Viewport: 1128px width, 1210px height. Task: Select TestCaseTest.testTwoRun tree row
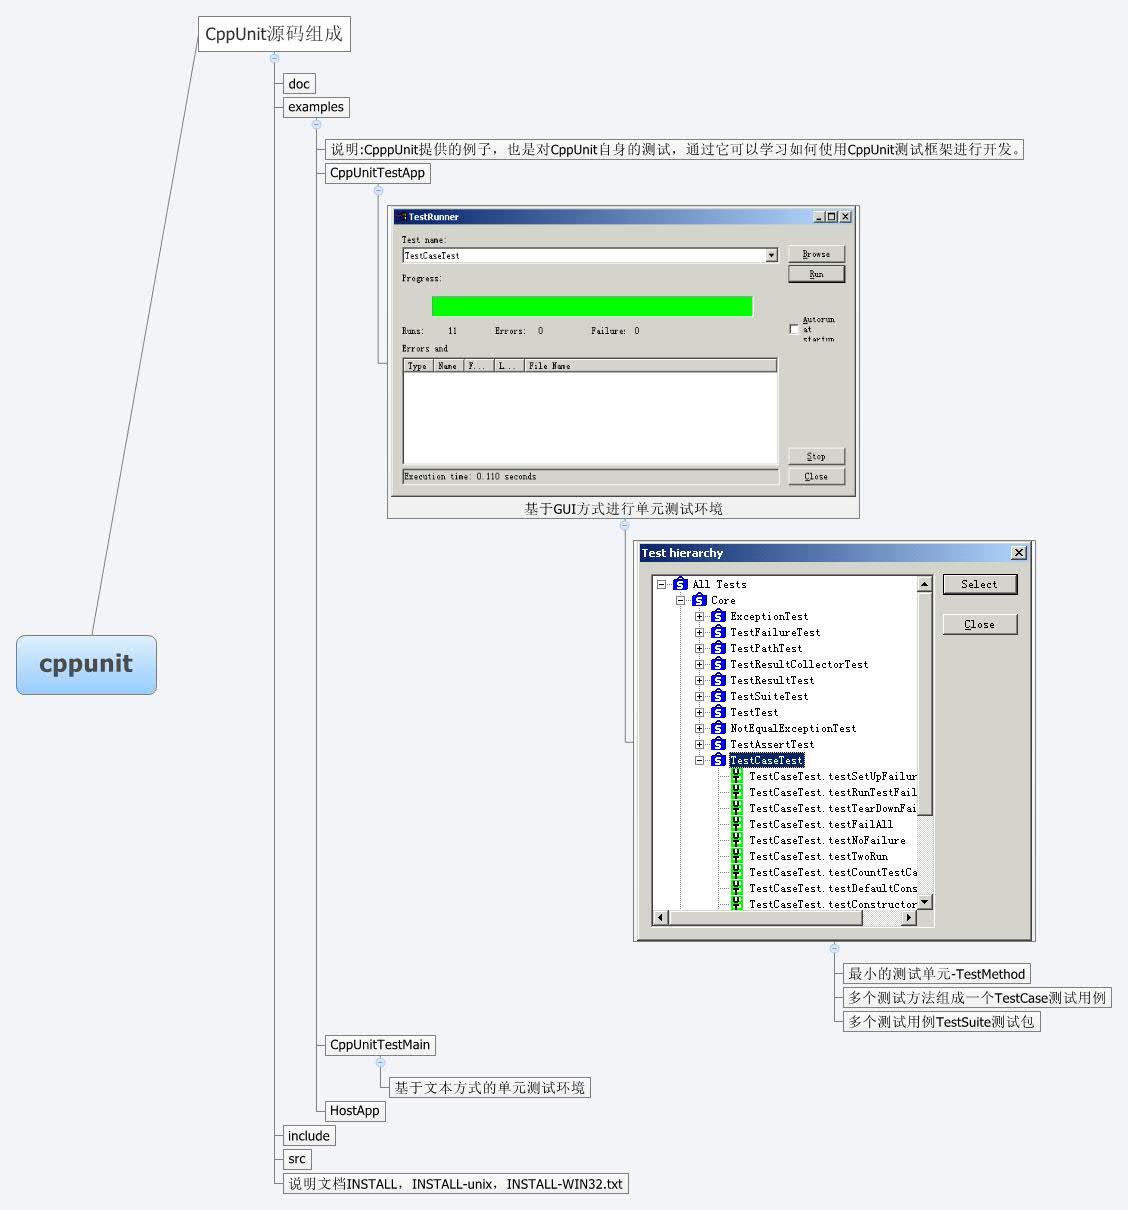tap(818, 856)
